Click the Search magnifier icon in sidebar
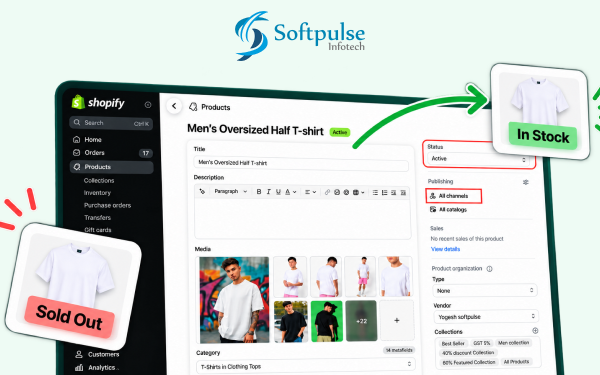The width and height of the screenshot is (600, 375). coord(77,122)
